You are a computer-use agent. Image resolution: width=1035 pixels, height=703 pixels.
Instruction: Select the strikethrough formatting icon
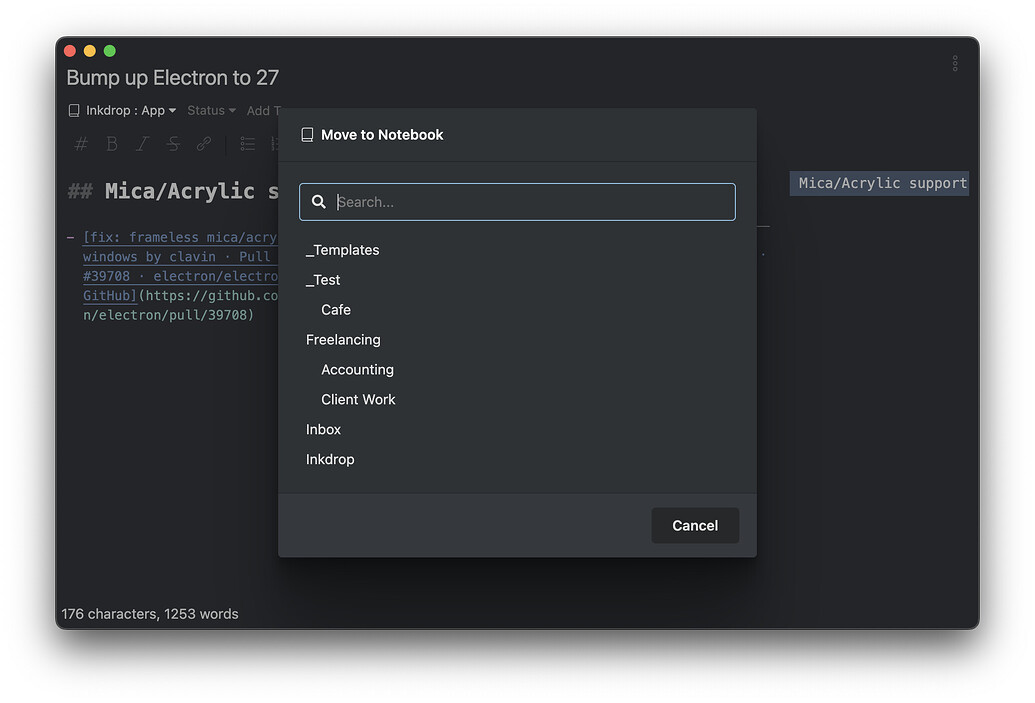click(x=172, y=144)
